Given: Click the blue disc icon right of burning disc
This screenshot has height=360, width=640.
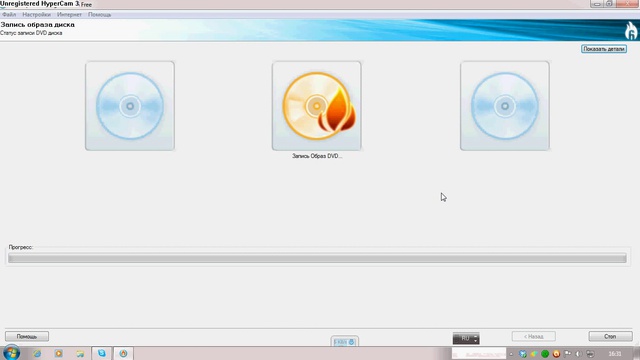Looking at the screenshot, I should coord(505,106).
